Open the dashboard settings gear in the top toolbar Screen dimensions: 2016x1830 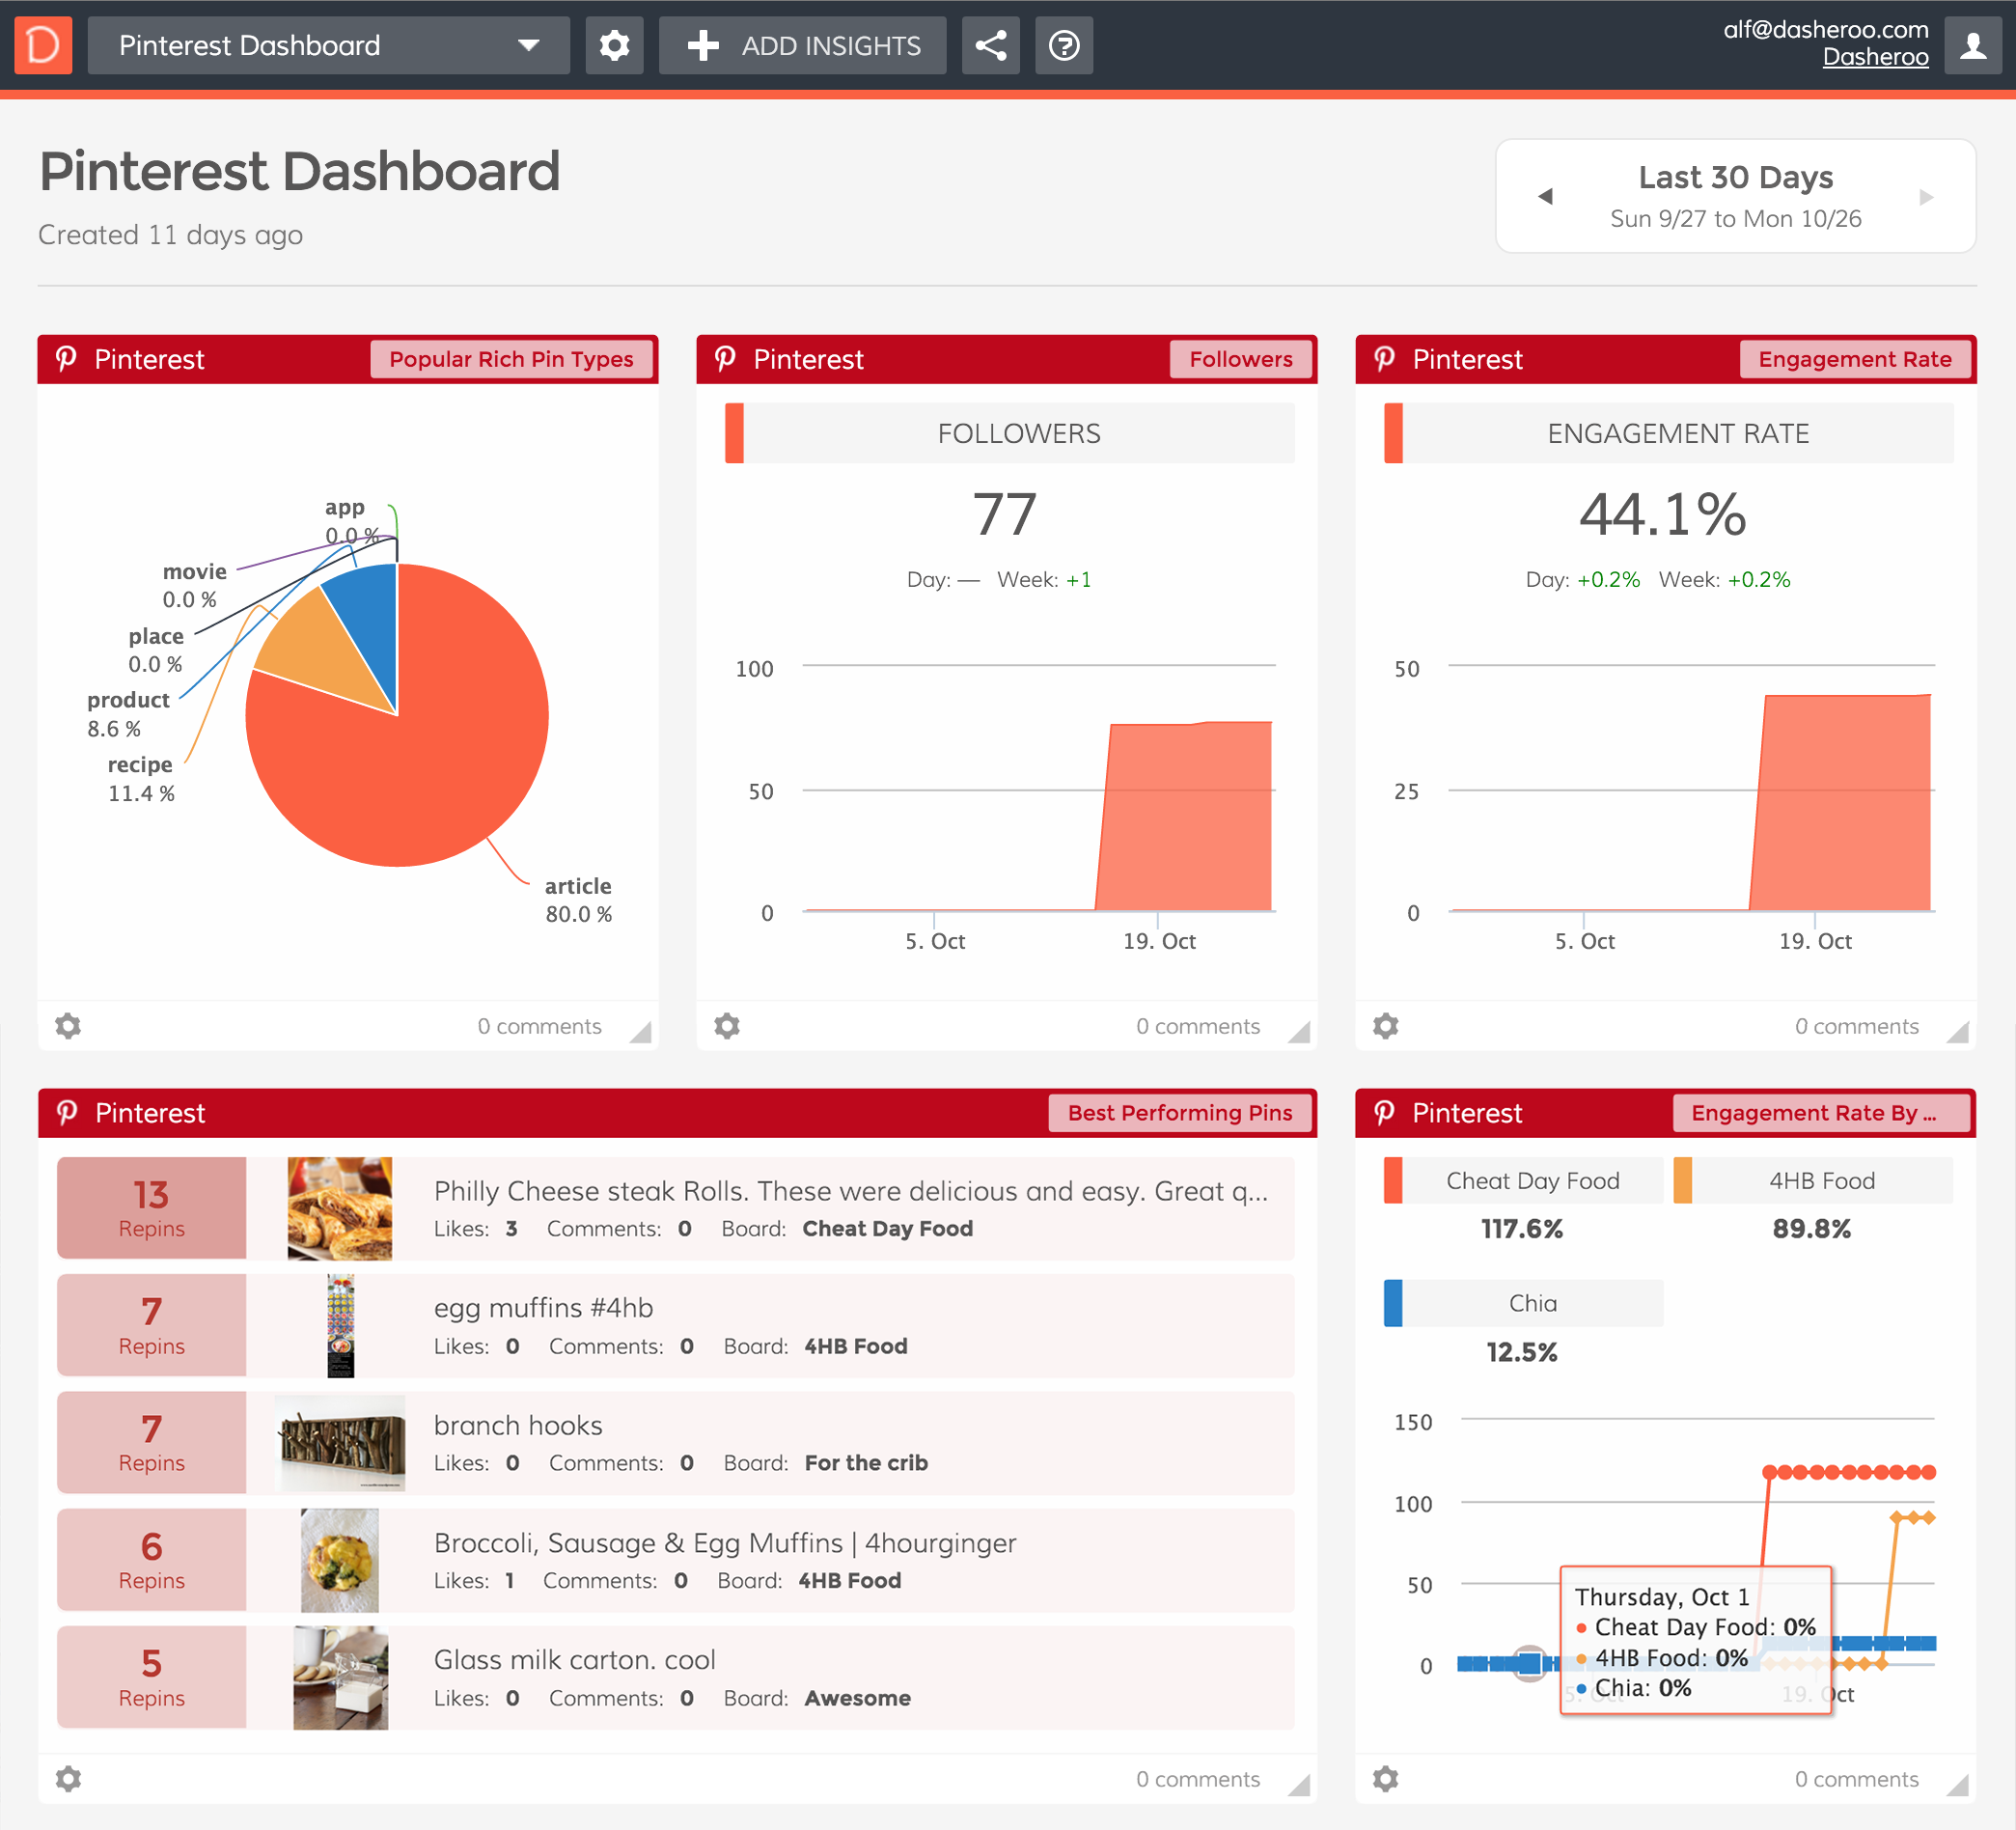(x=614, y=45)
